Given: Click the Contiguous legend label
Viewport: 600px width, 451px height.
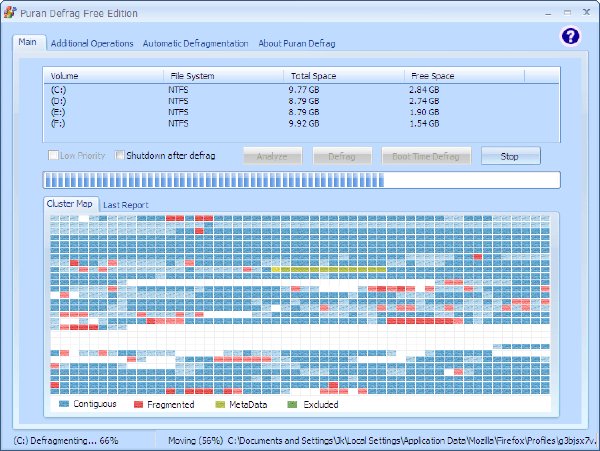Looking at the screenshot, I should click(x=95, y=404).
